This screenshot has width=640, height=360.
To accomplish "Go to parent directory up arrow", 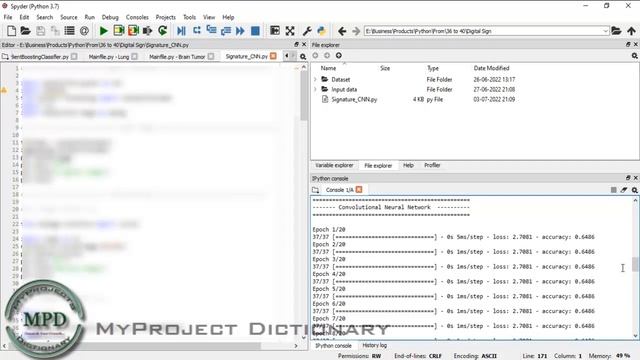I will click(631, 31).
